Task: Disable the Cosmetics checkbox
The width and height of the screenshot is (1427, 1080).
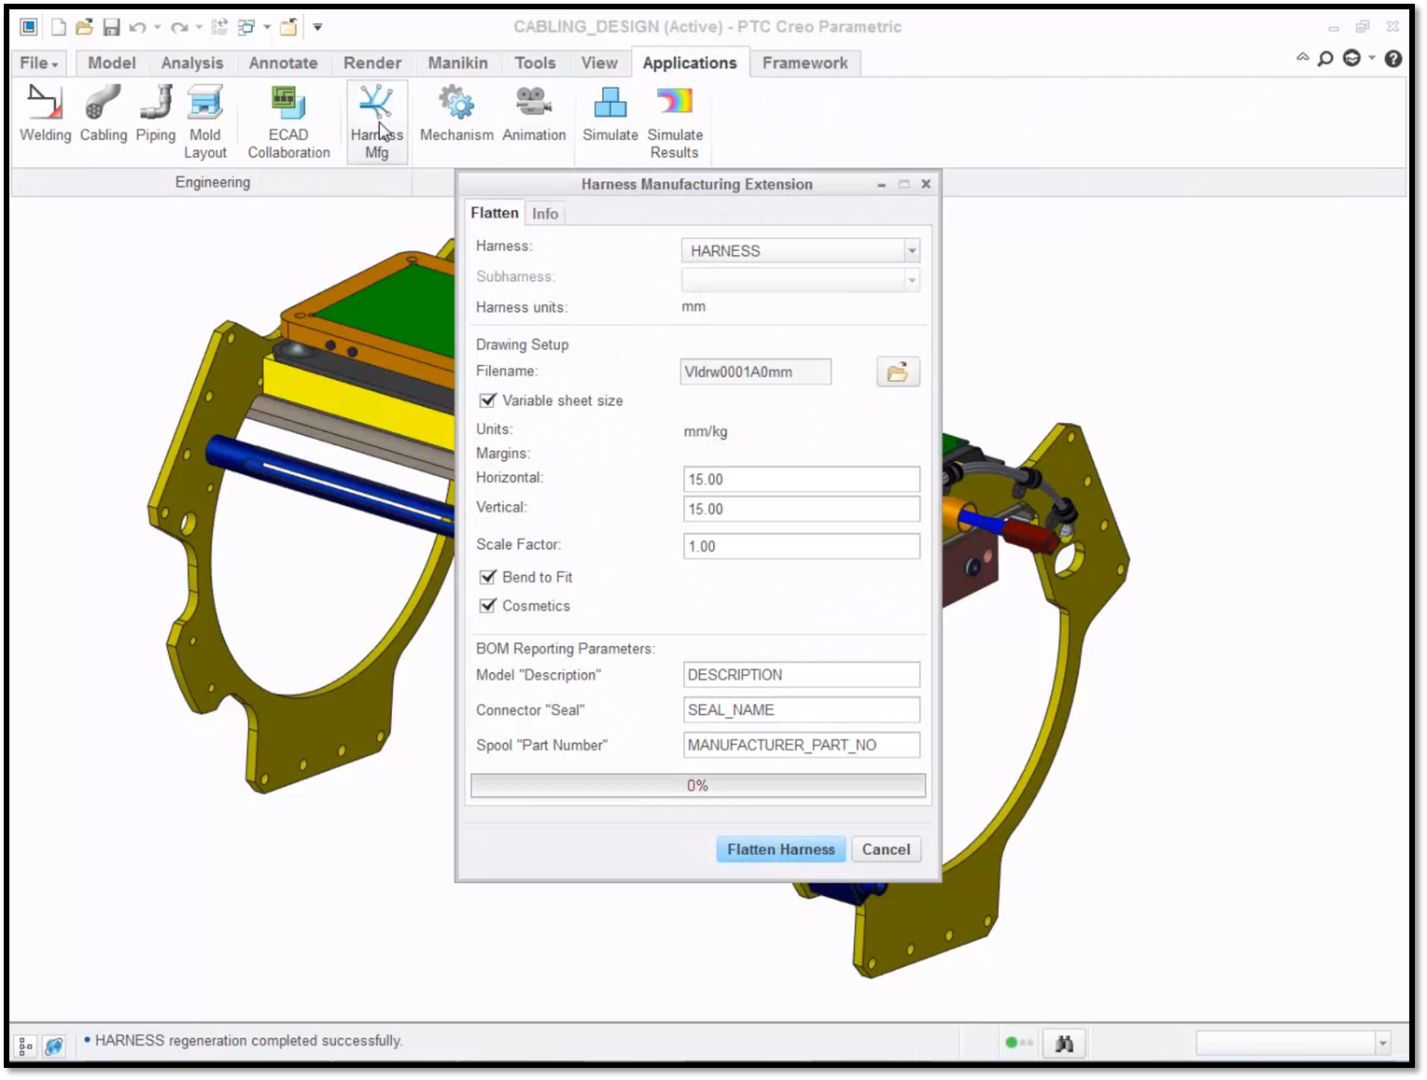Action: 488,606
